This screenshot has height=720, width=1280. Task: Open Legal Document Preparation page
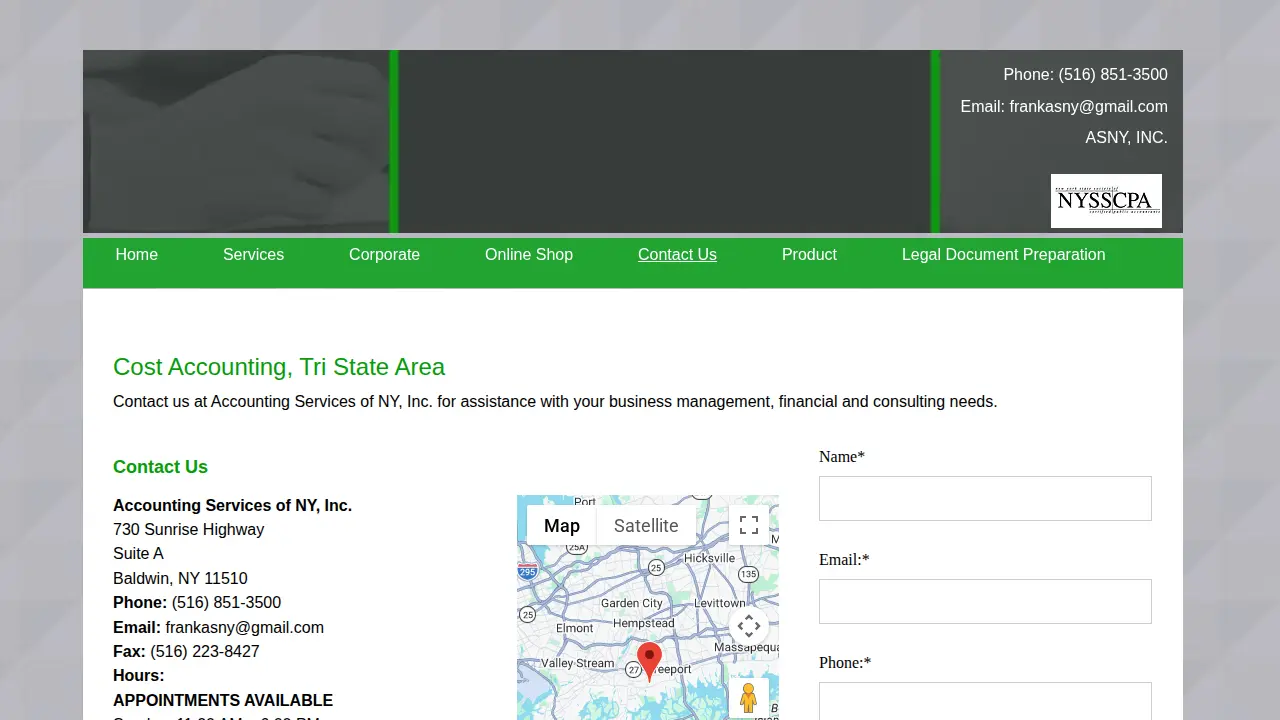[1003, 255]
